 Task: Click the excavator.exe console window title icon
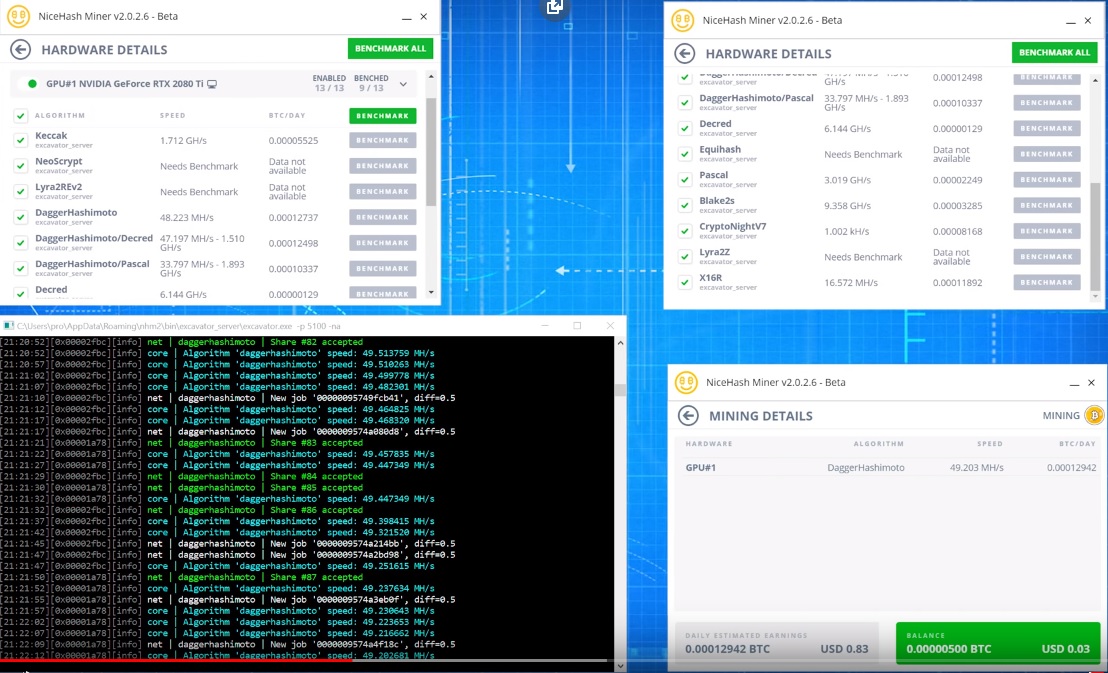click(8, 326)
